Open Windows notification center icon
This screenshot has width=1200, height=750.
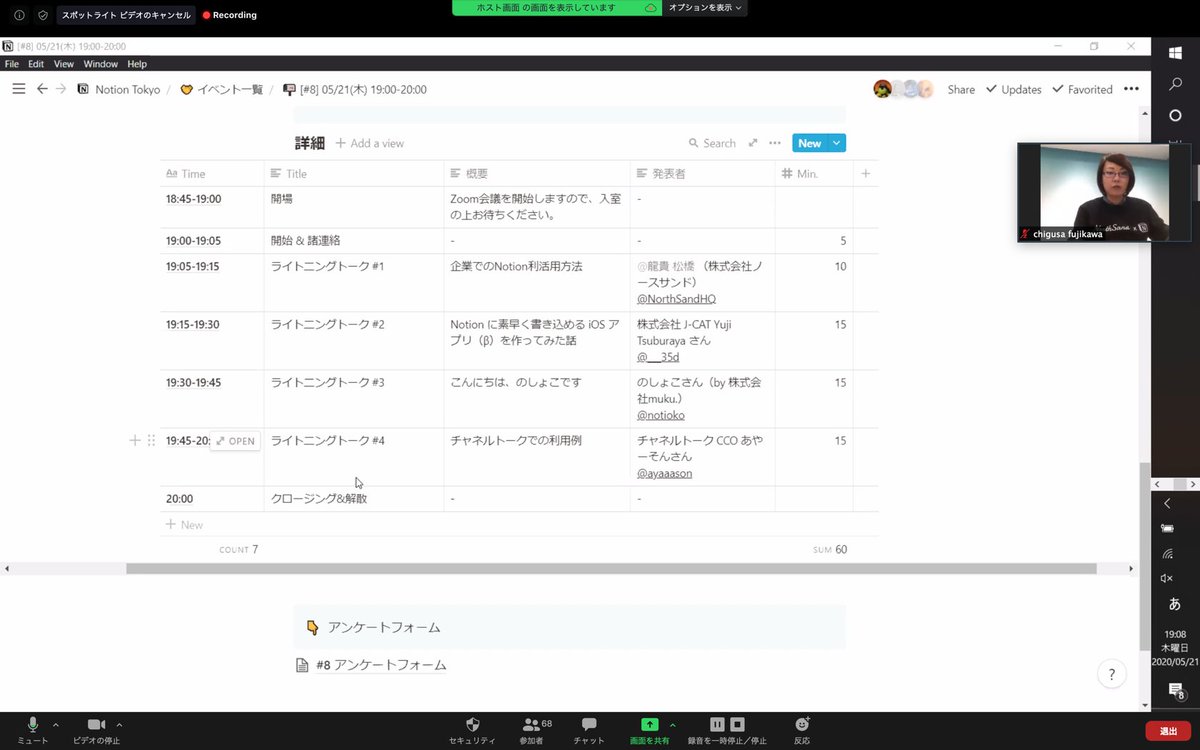(x=1176, y=690)
